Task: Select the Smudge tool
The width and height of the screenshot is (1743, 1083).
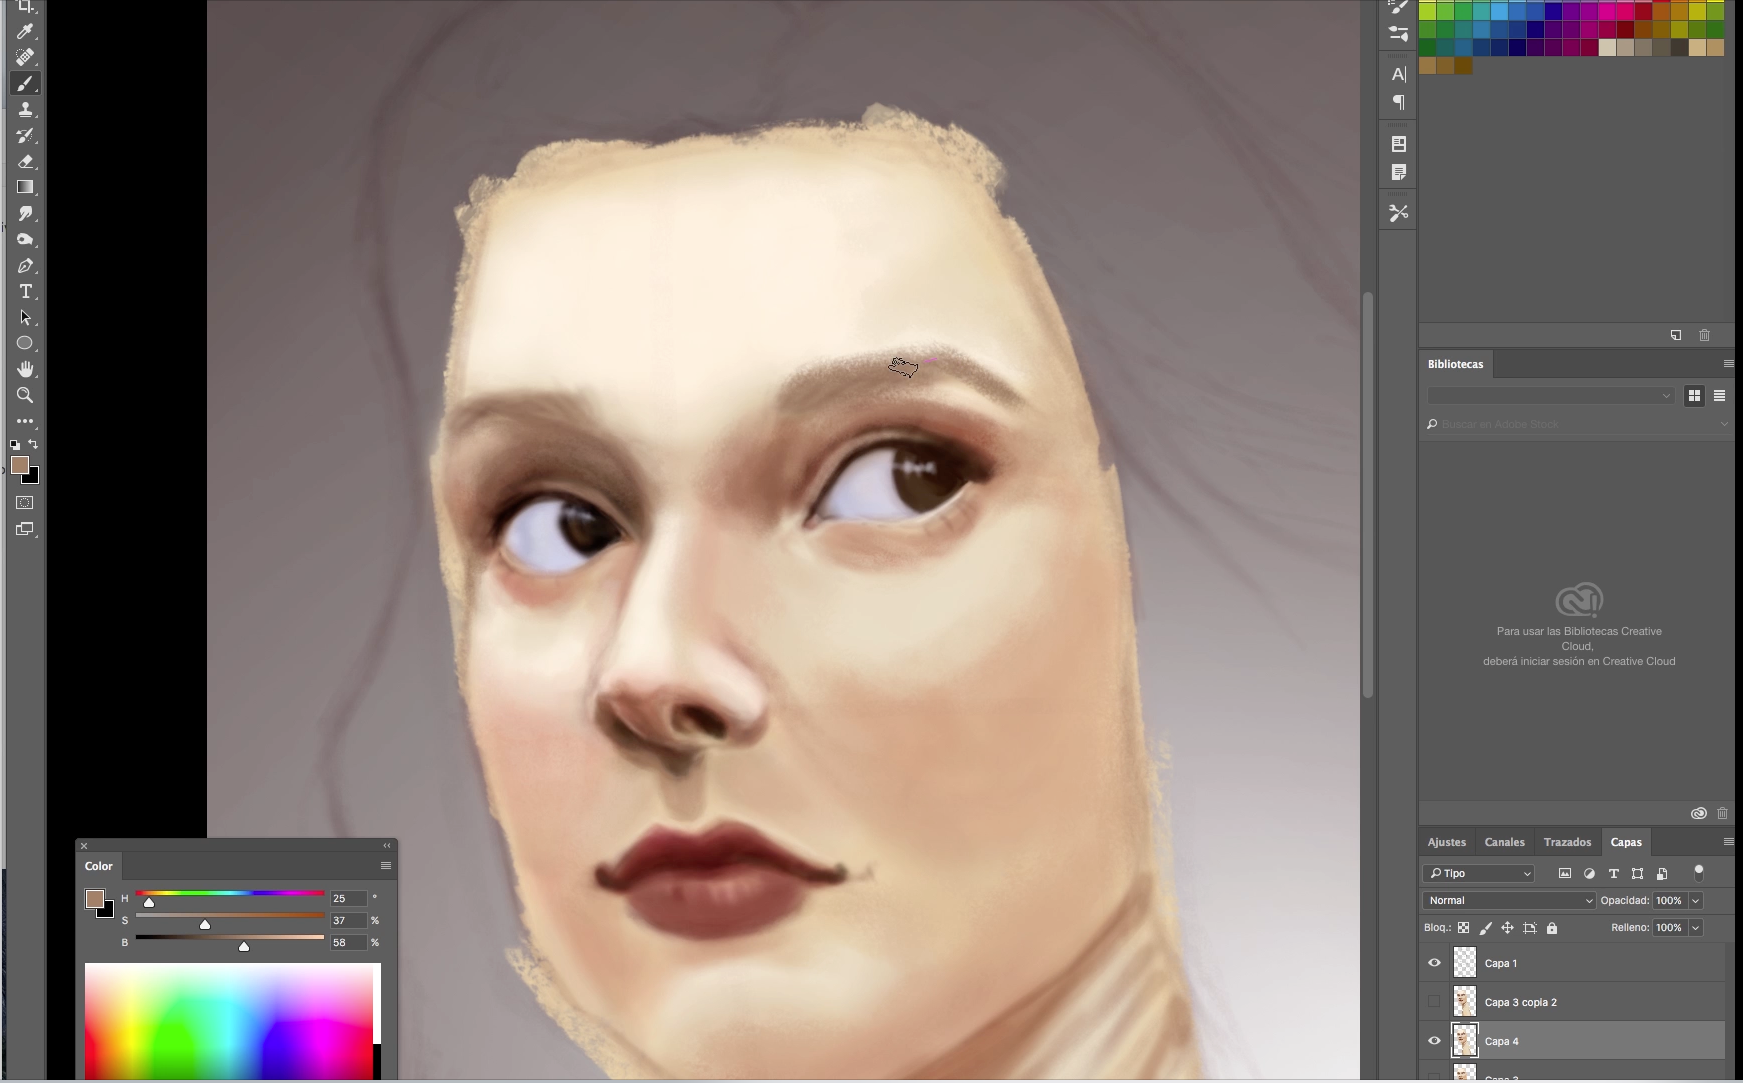Action: coord(25,213)
